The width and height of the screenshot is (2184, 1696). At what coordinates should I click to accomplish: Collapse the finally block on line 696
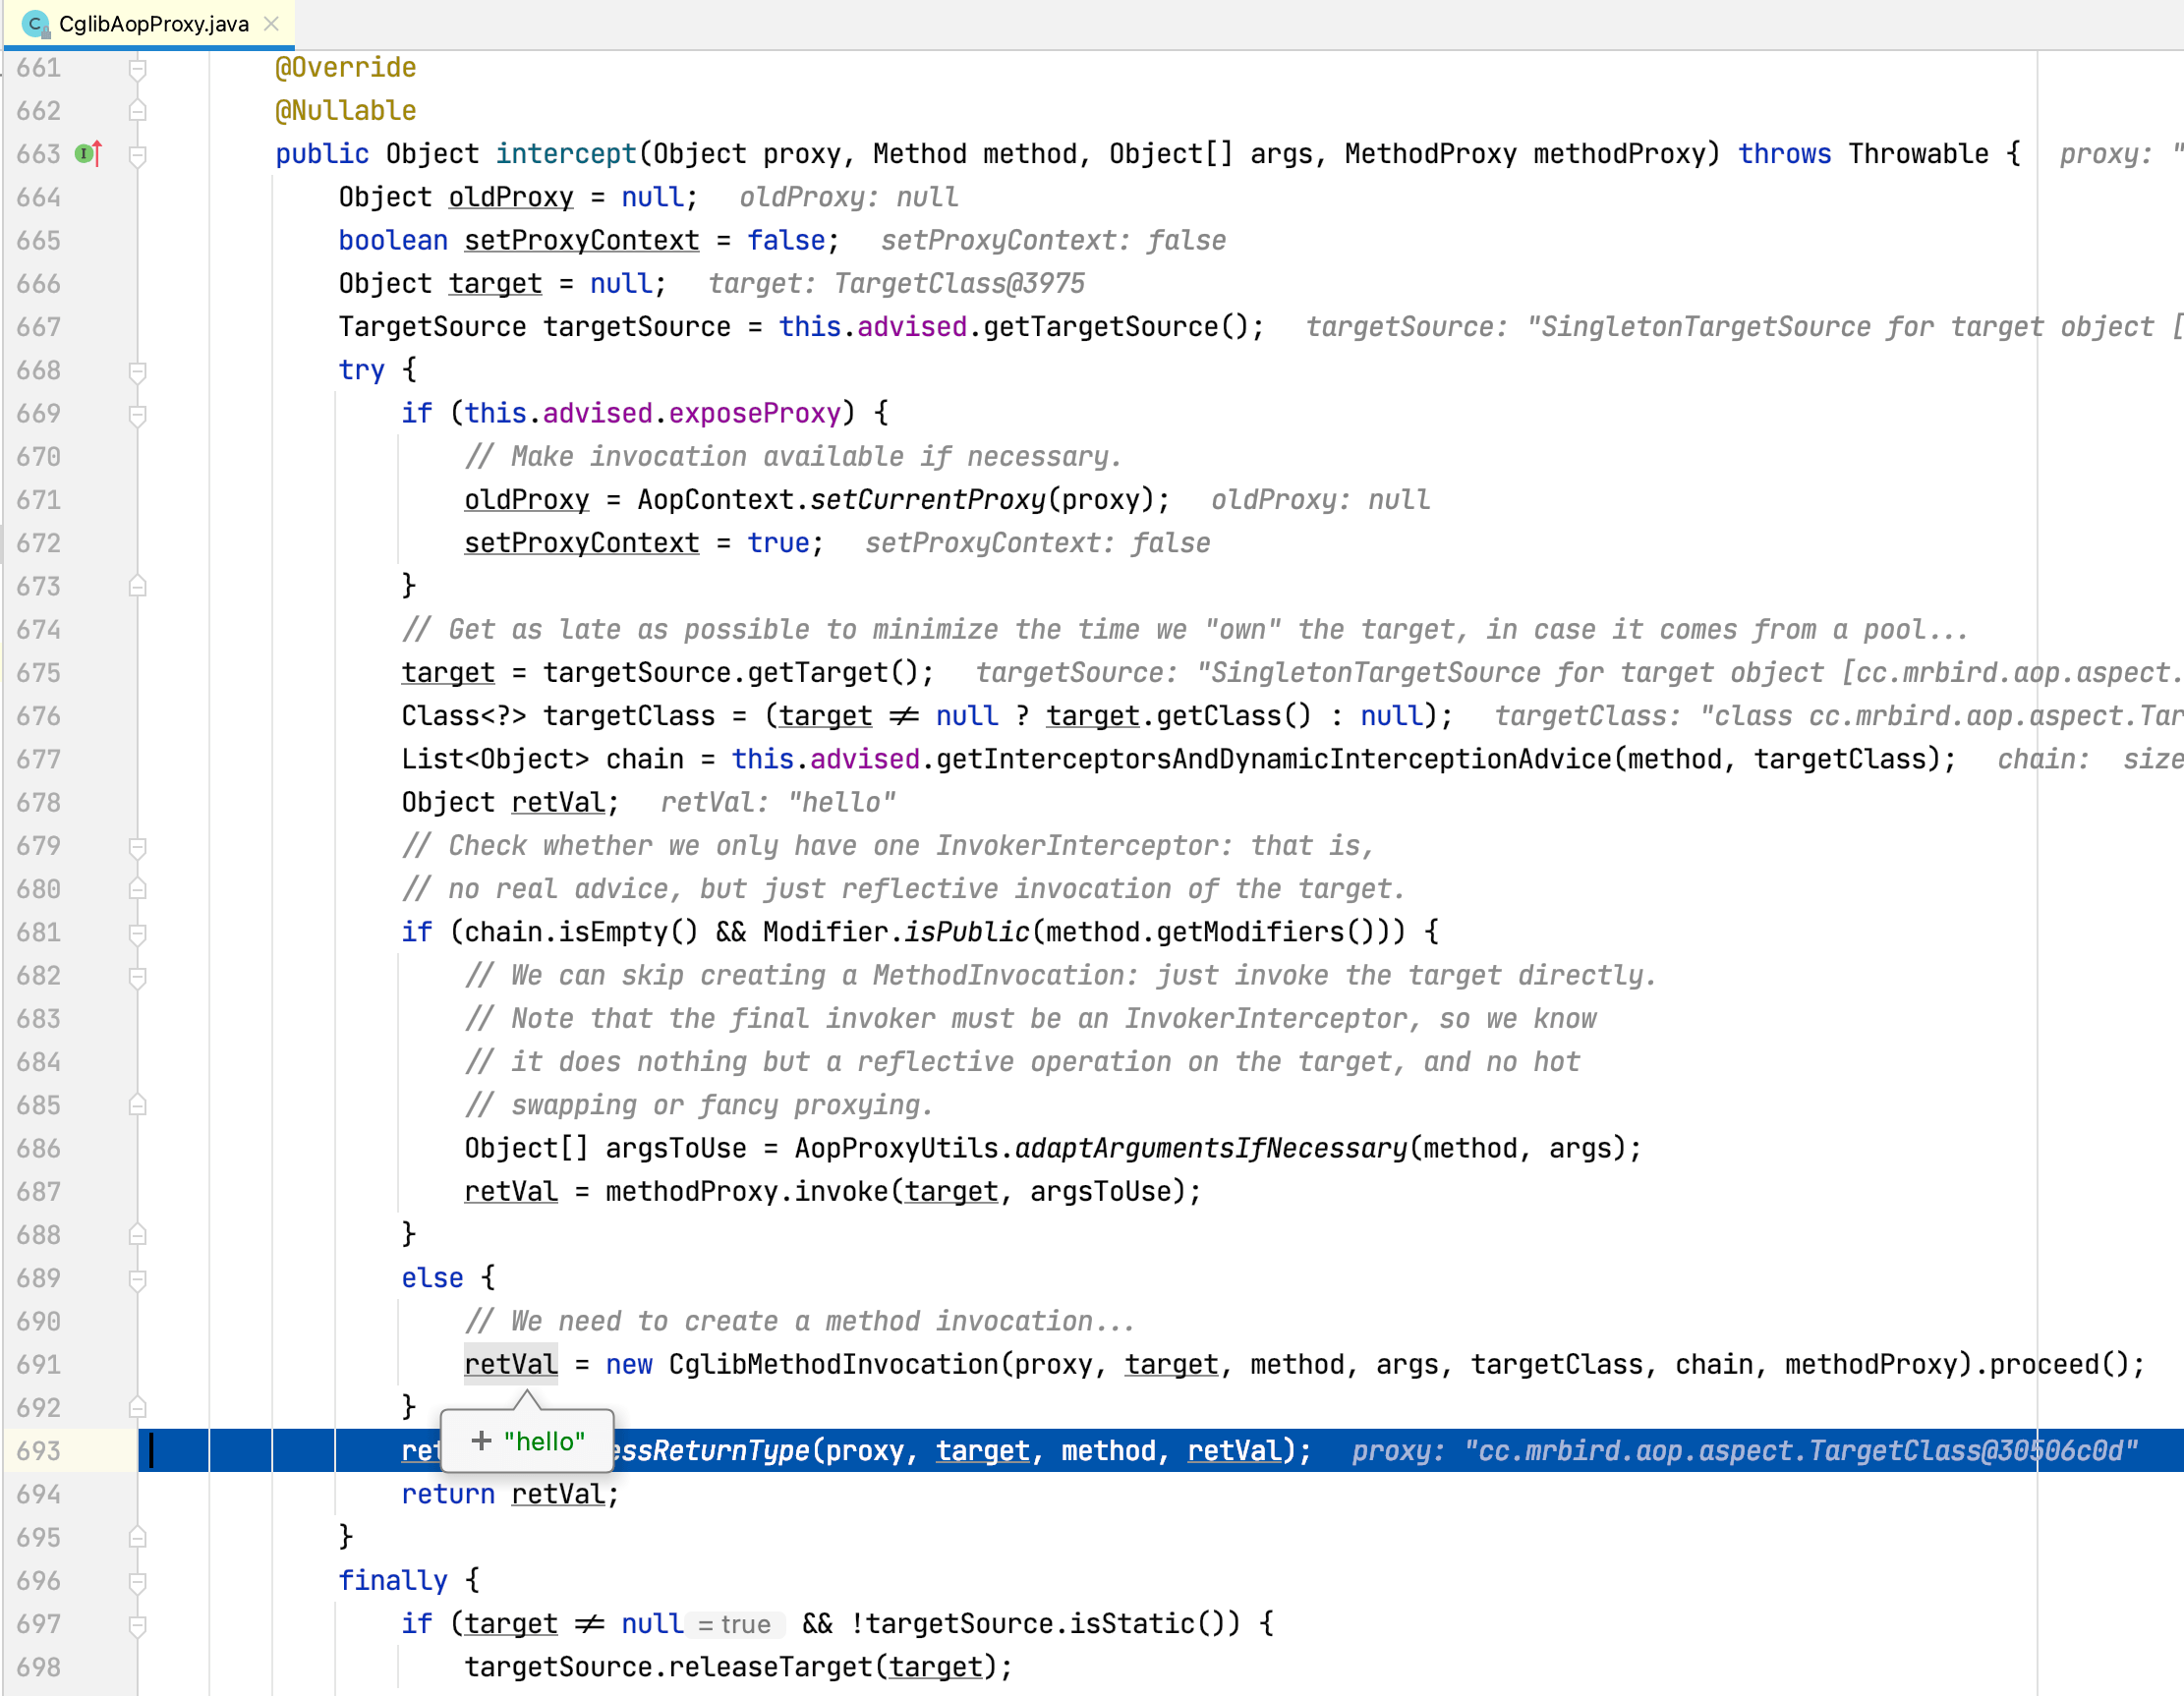click(x=138, y=1581)
